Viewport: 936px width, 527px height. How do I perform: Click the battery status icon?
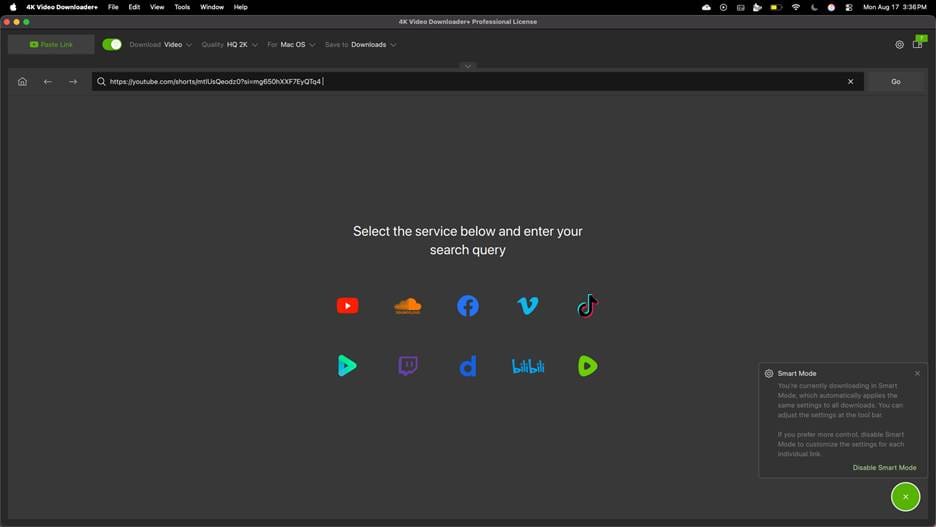776,7
